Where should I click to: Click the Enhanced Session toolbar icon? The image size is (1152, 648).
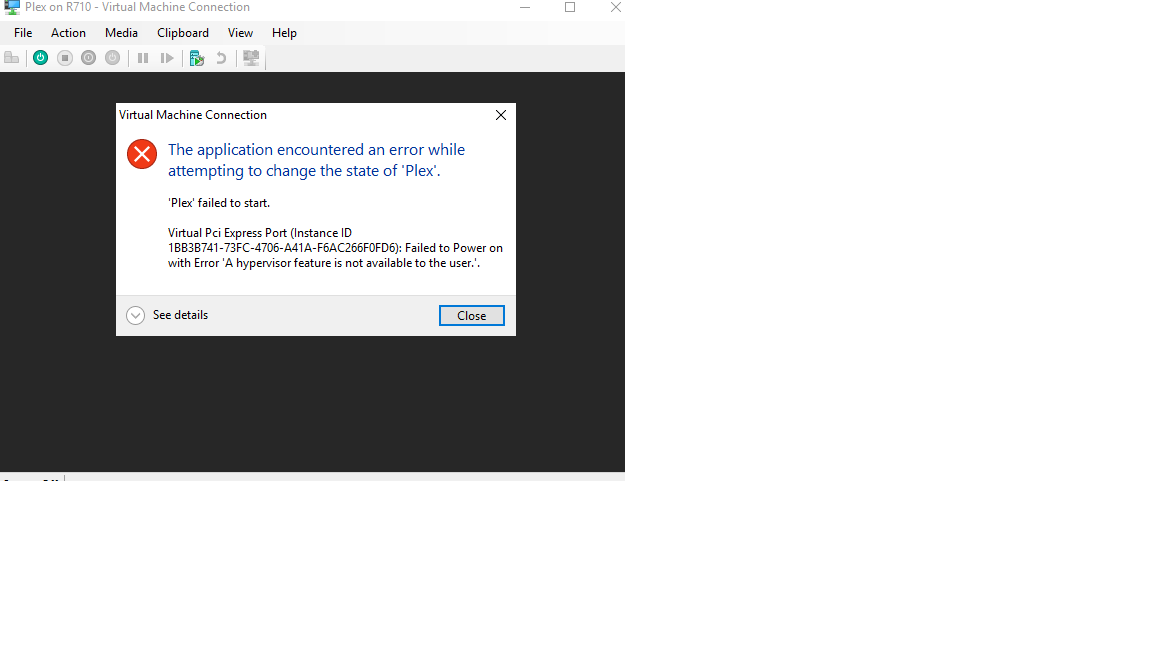click(251, 58)
